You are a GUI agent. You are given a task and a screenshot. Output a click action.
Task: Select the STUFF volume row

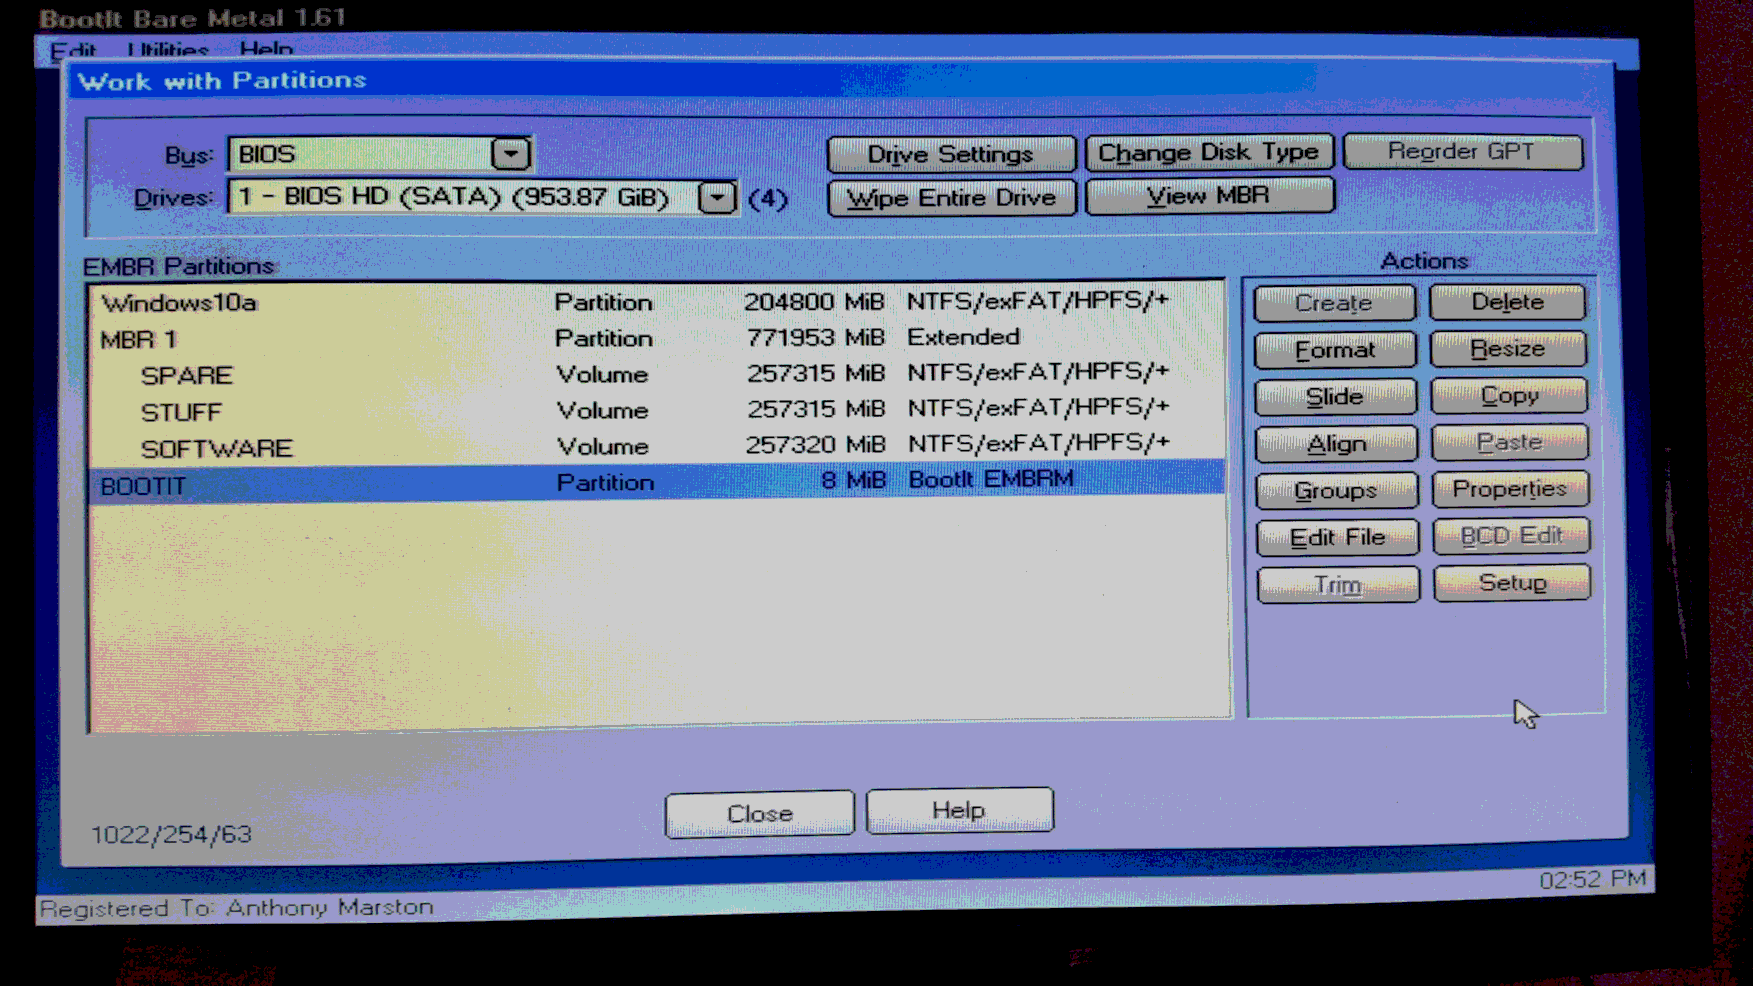657,410
